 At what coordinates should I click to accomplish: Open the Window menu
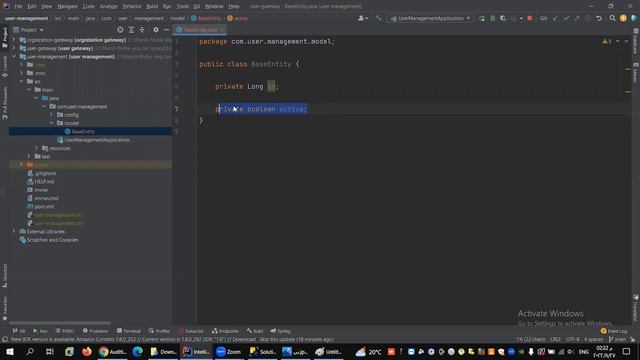[x=214, y=7]
